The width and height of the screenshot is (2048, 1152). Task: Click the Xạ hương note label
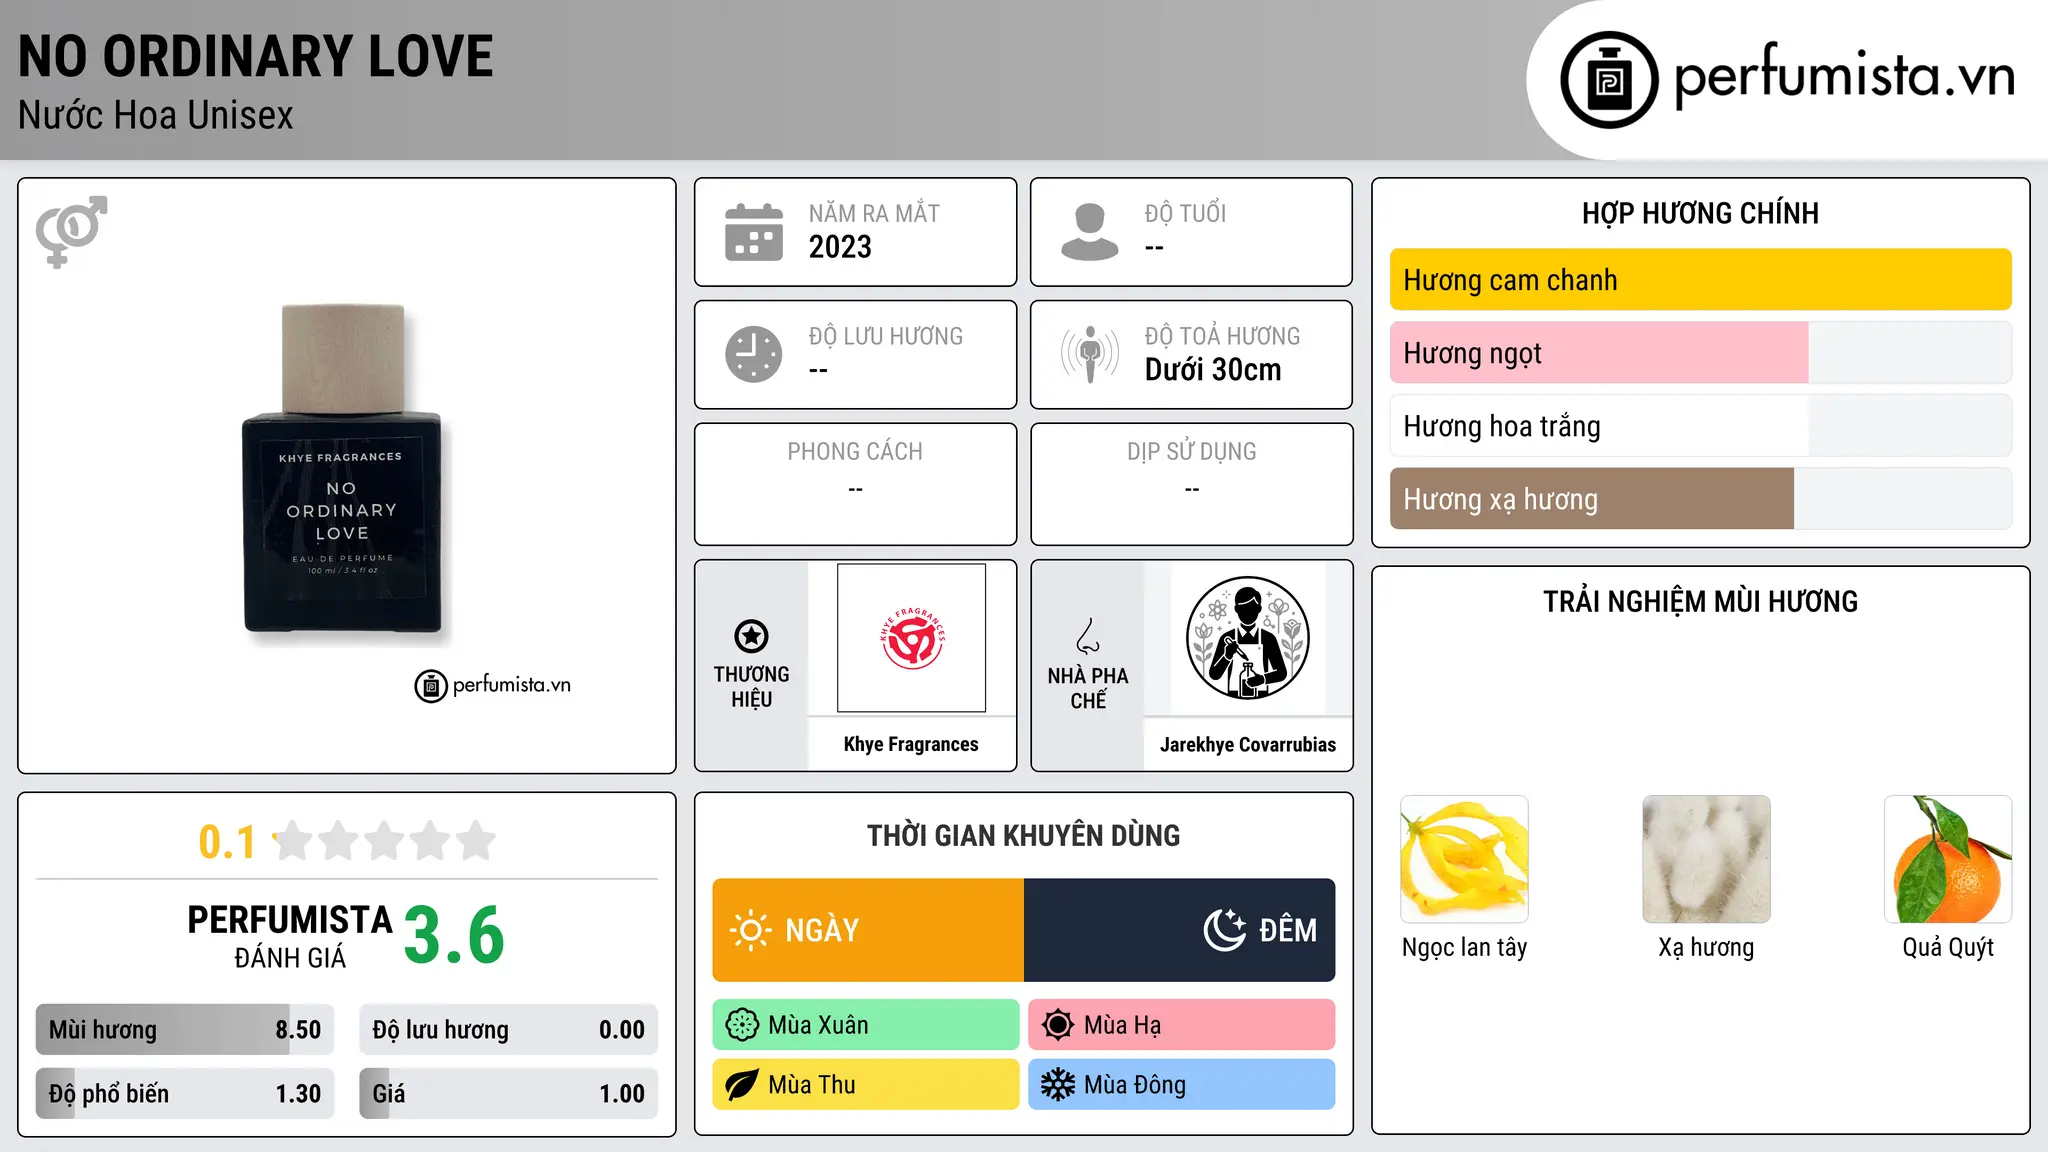pos(1706,947)
